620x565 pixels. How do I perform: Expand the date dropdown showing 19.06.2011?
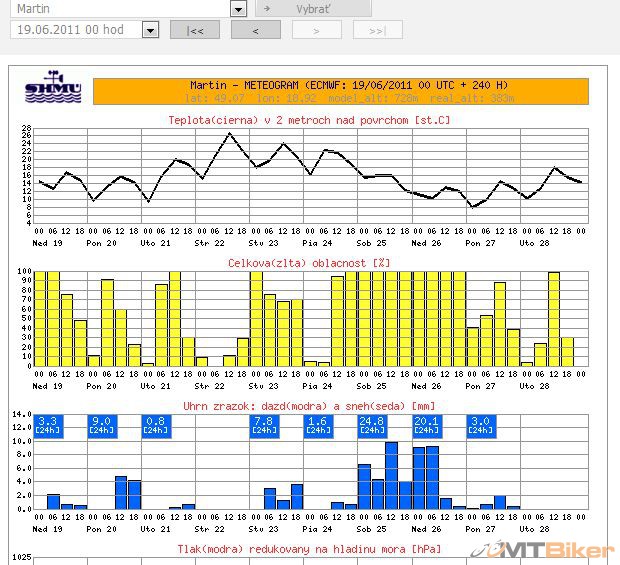coord(150,30)
